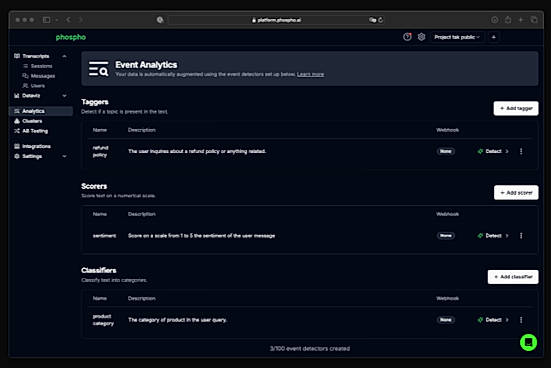Click the Dataviz chart icon

[x=17, y=96]
